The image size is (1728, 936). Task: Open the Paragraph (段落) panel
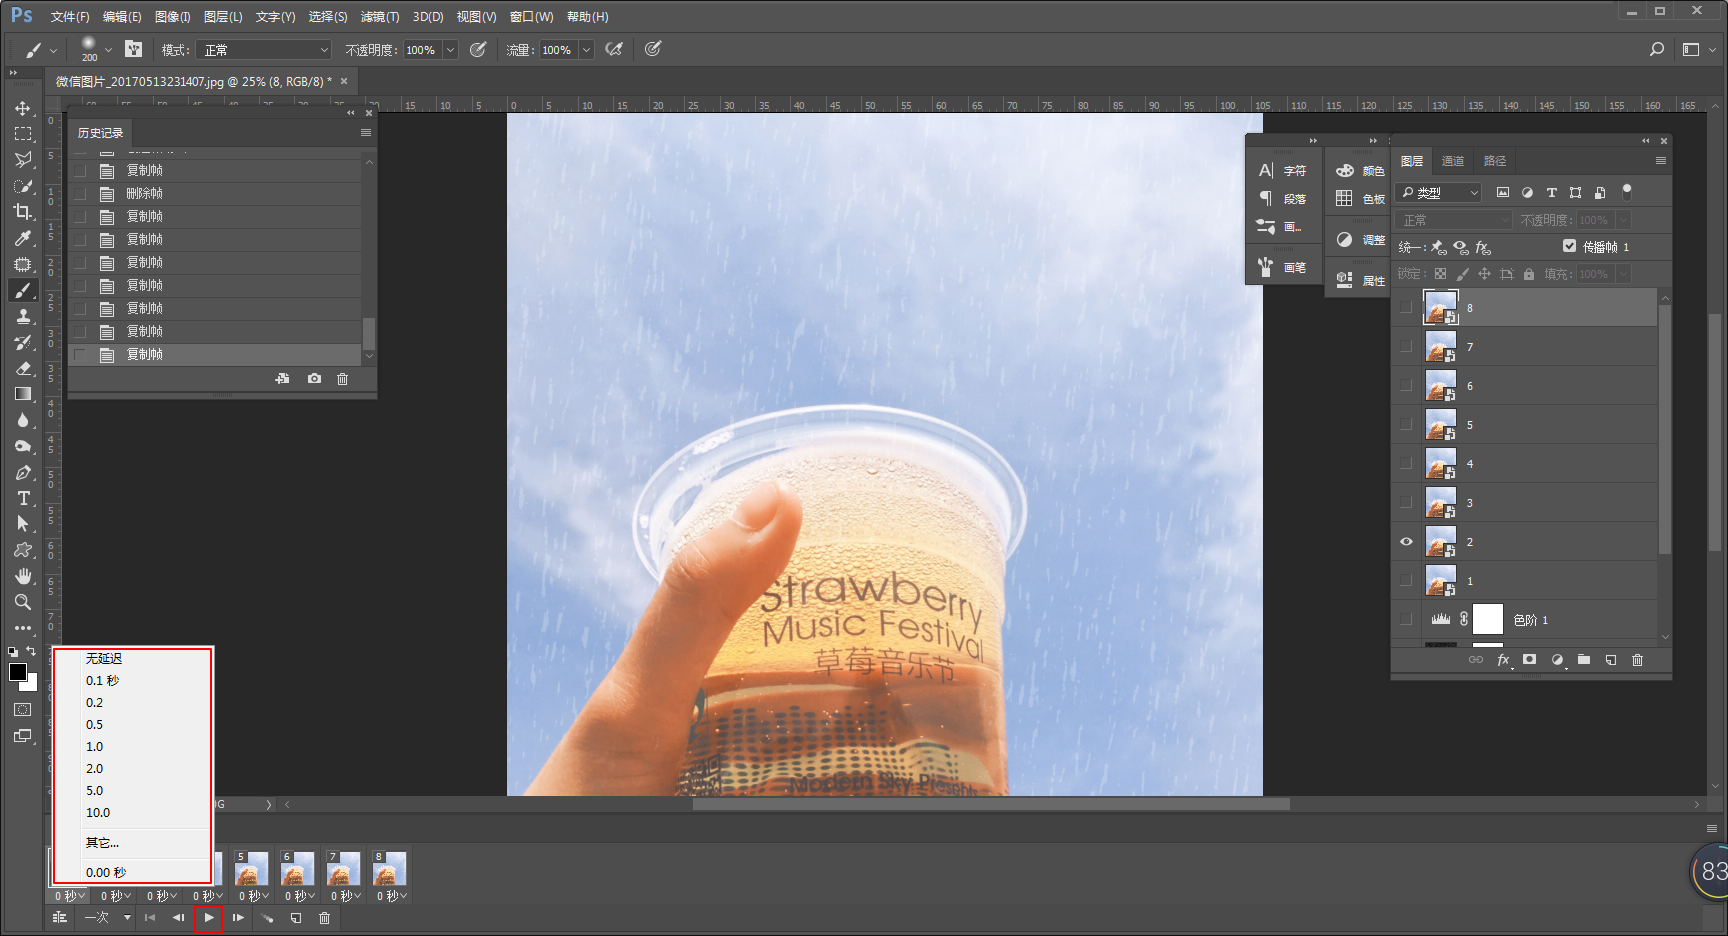click(x=1284, y=198)
